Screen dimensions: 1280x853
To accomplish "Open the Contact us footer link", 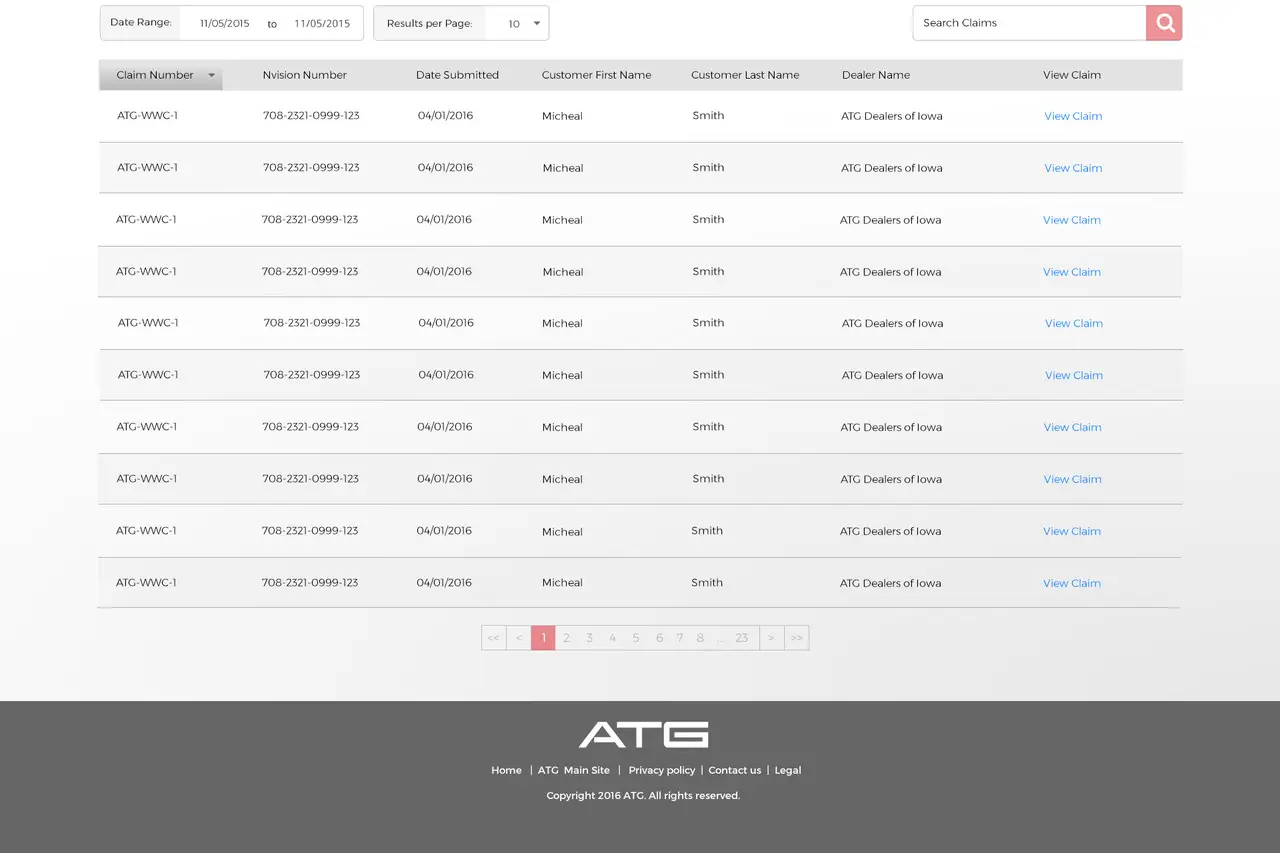I will pos(735,770).
